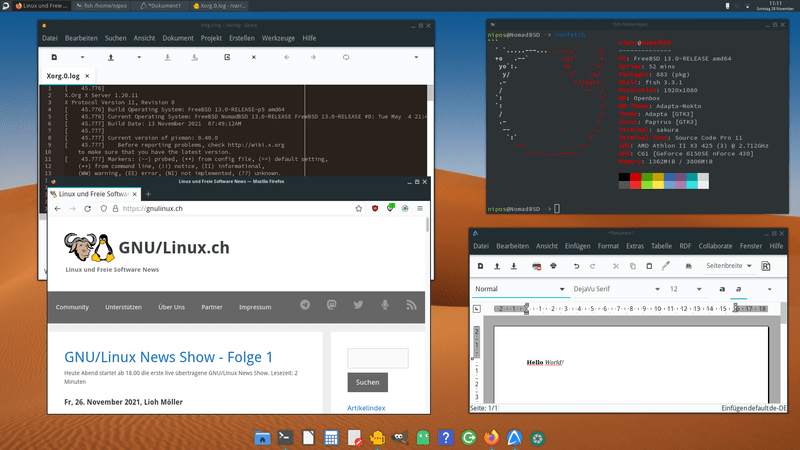
Task: Open the Seitenbreite zoom dropdown
Action: (729, 266)
